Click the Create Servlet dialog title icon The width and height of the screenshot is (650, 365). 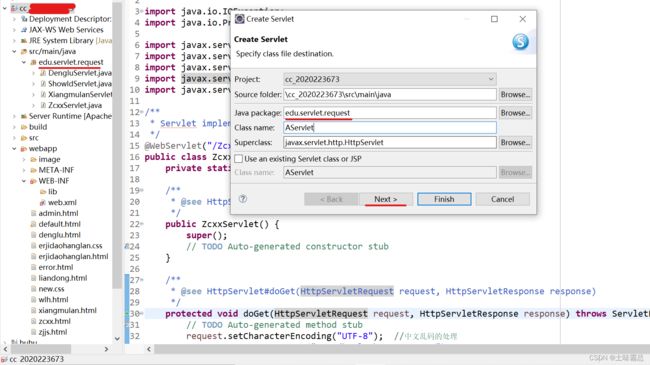240,19
